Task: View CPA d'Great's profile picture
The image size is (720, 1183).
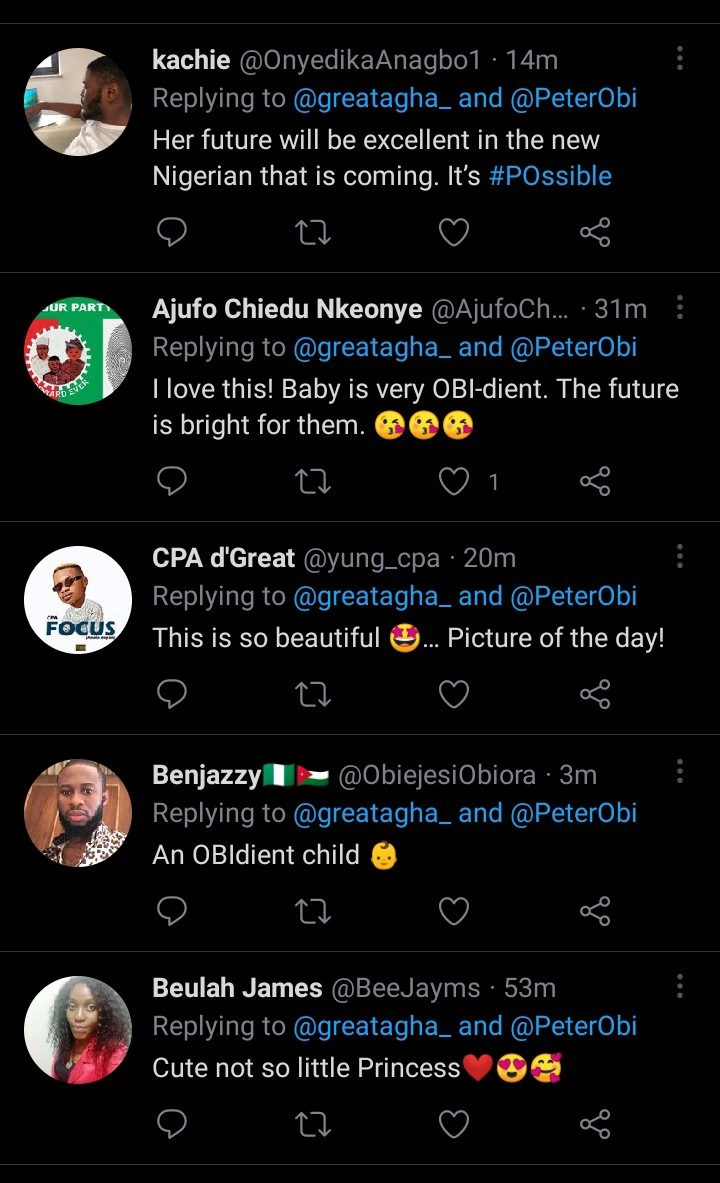Action: coord(78,600)
